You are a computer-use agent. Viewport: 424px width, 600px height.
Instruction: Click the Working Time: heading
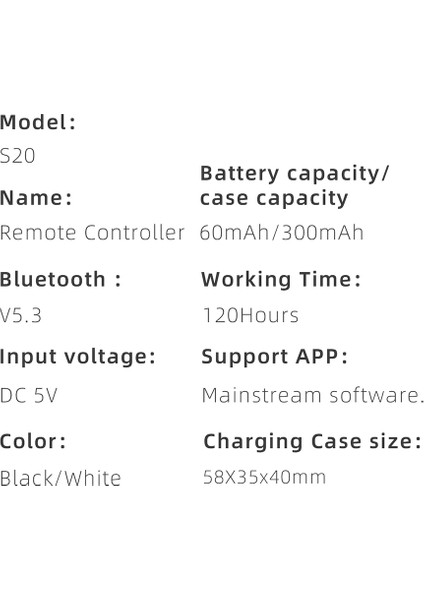click(281, 280)
